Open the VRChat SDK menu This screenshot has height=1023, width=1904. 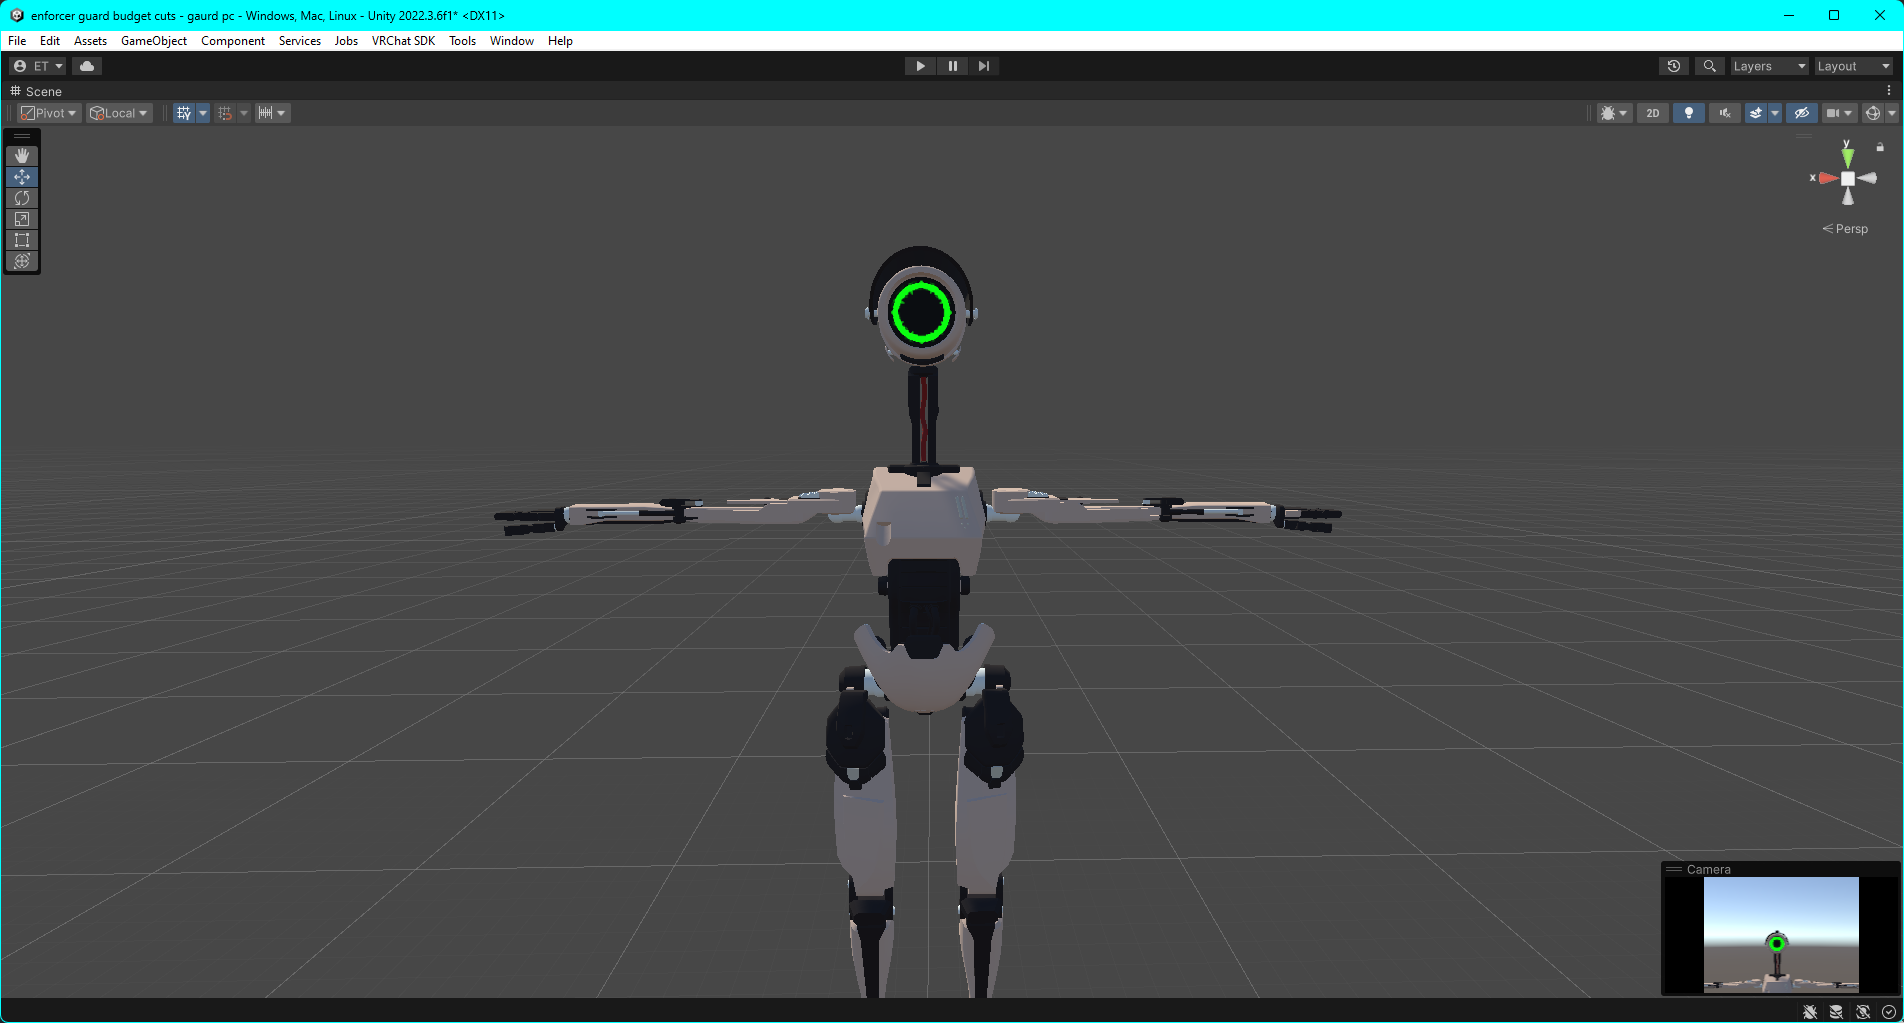(403, 41)
